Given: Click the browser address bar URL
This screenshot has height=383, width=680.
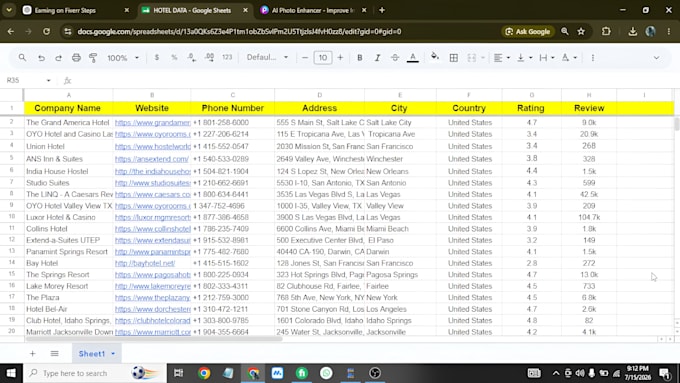Looking at the screenshot, I should coord(239,31).
